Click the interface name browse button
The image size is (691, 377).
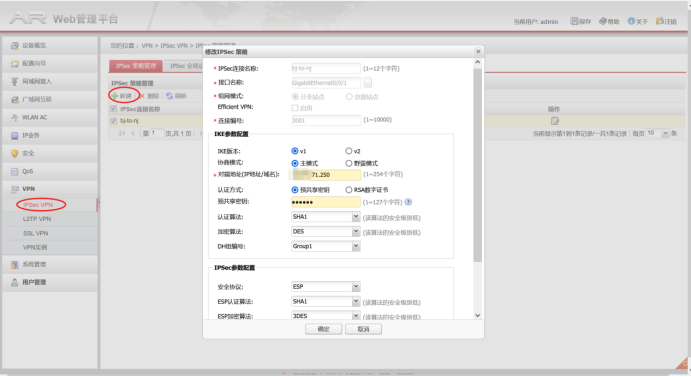coord(368,82)
